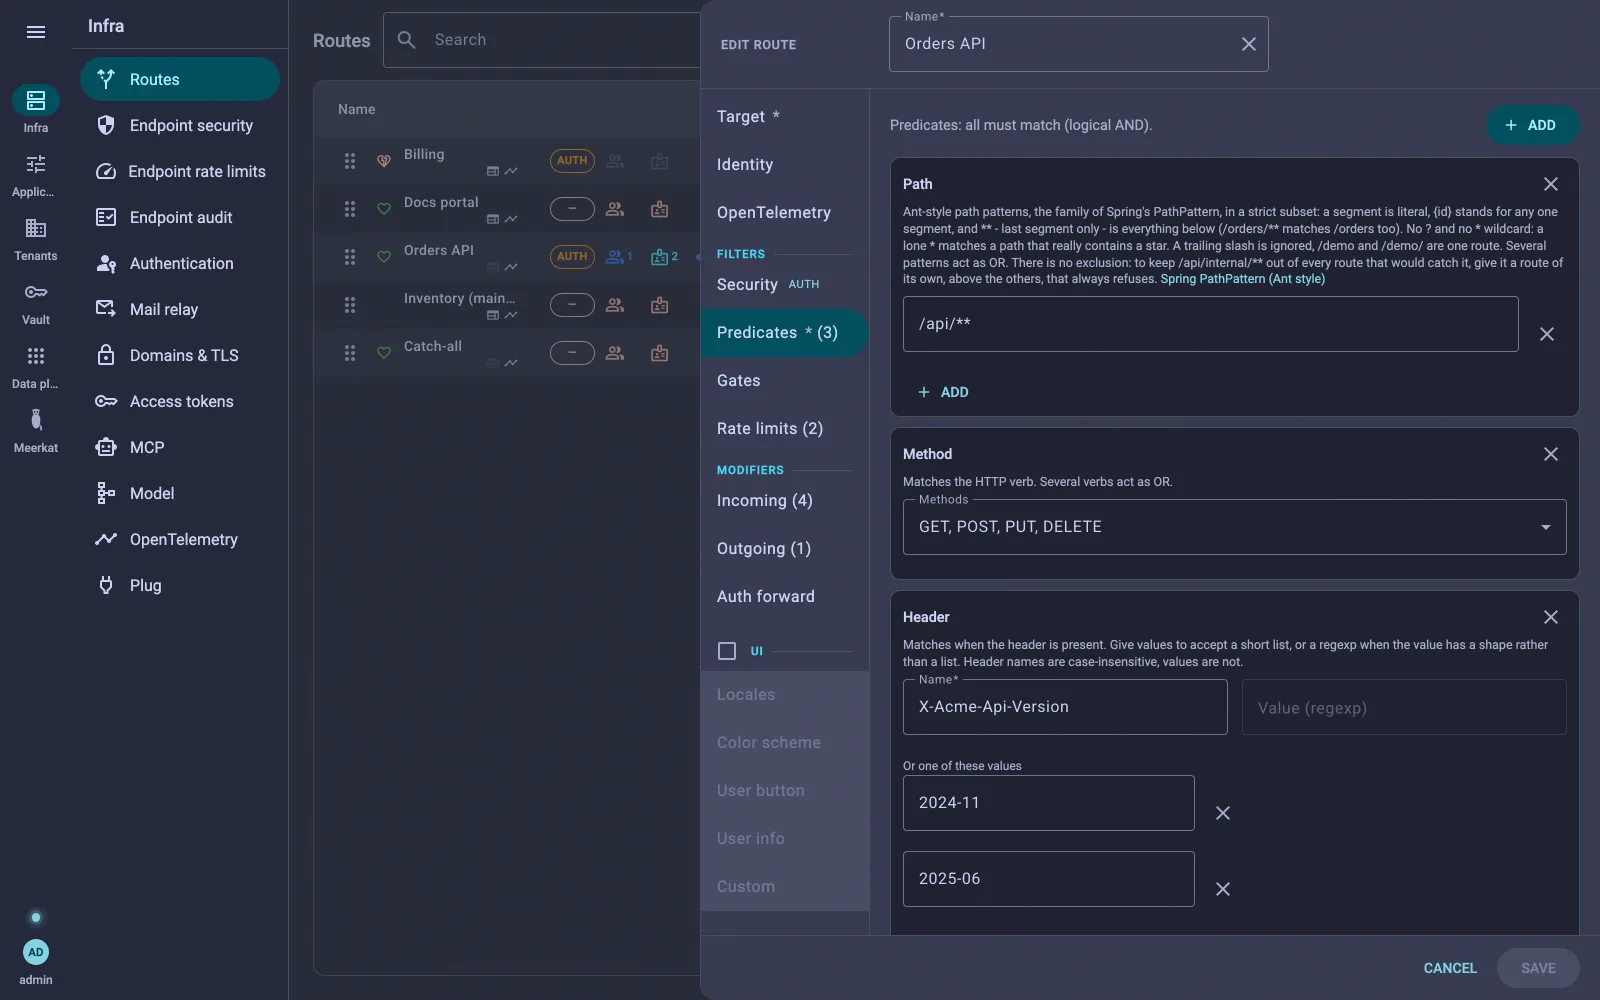The height and width of the screenshot is (1000, 1600).
Task: Remove the Header predicate card
Action: coord(1551,617)
